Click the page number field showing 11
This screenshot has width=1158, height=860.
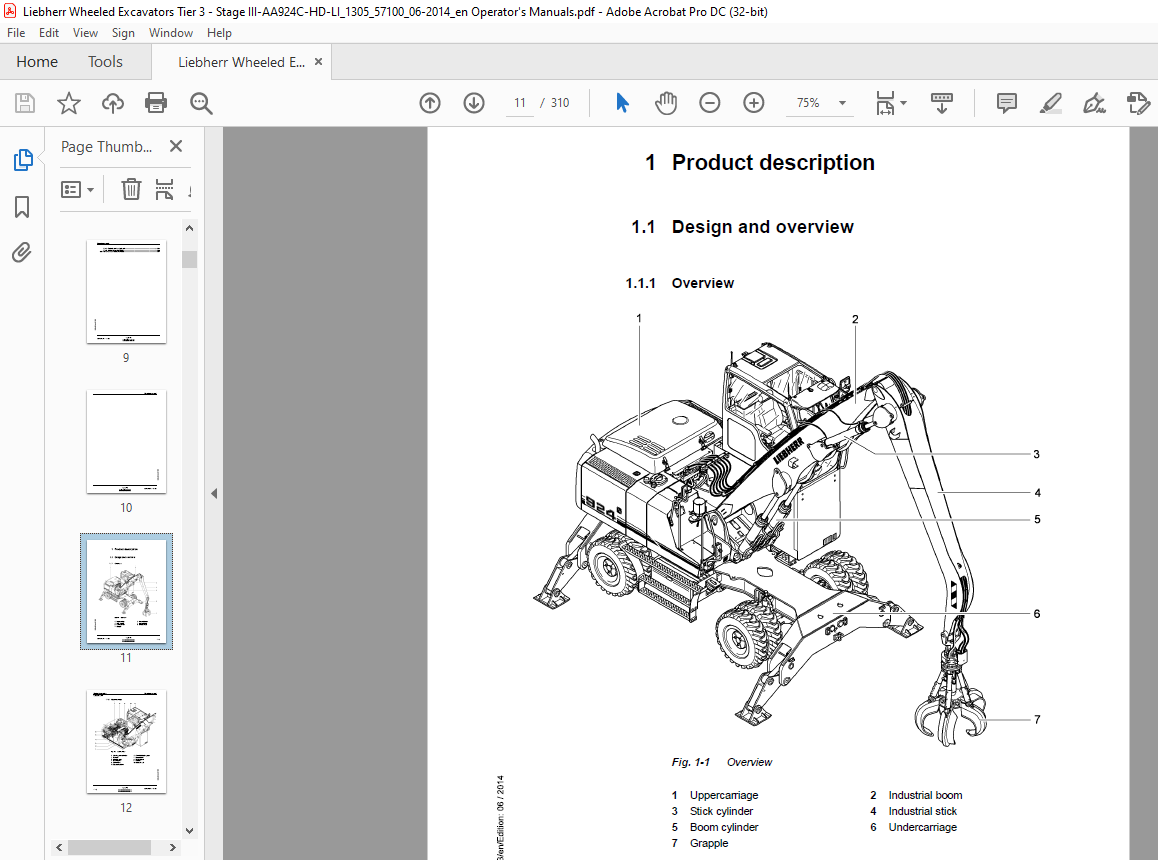click(520, 103)
